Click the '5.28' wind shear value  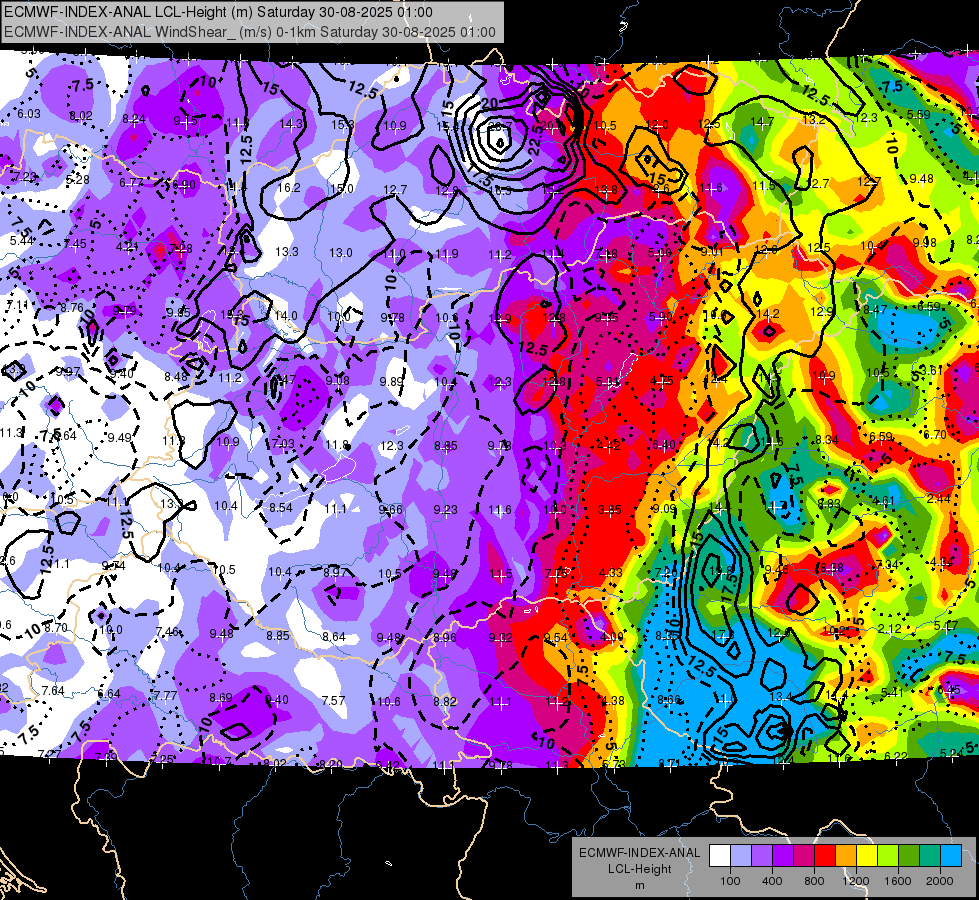(x=77, y=180)
